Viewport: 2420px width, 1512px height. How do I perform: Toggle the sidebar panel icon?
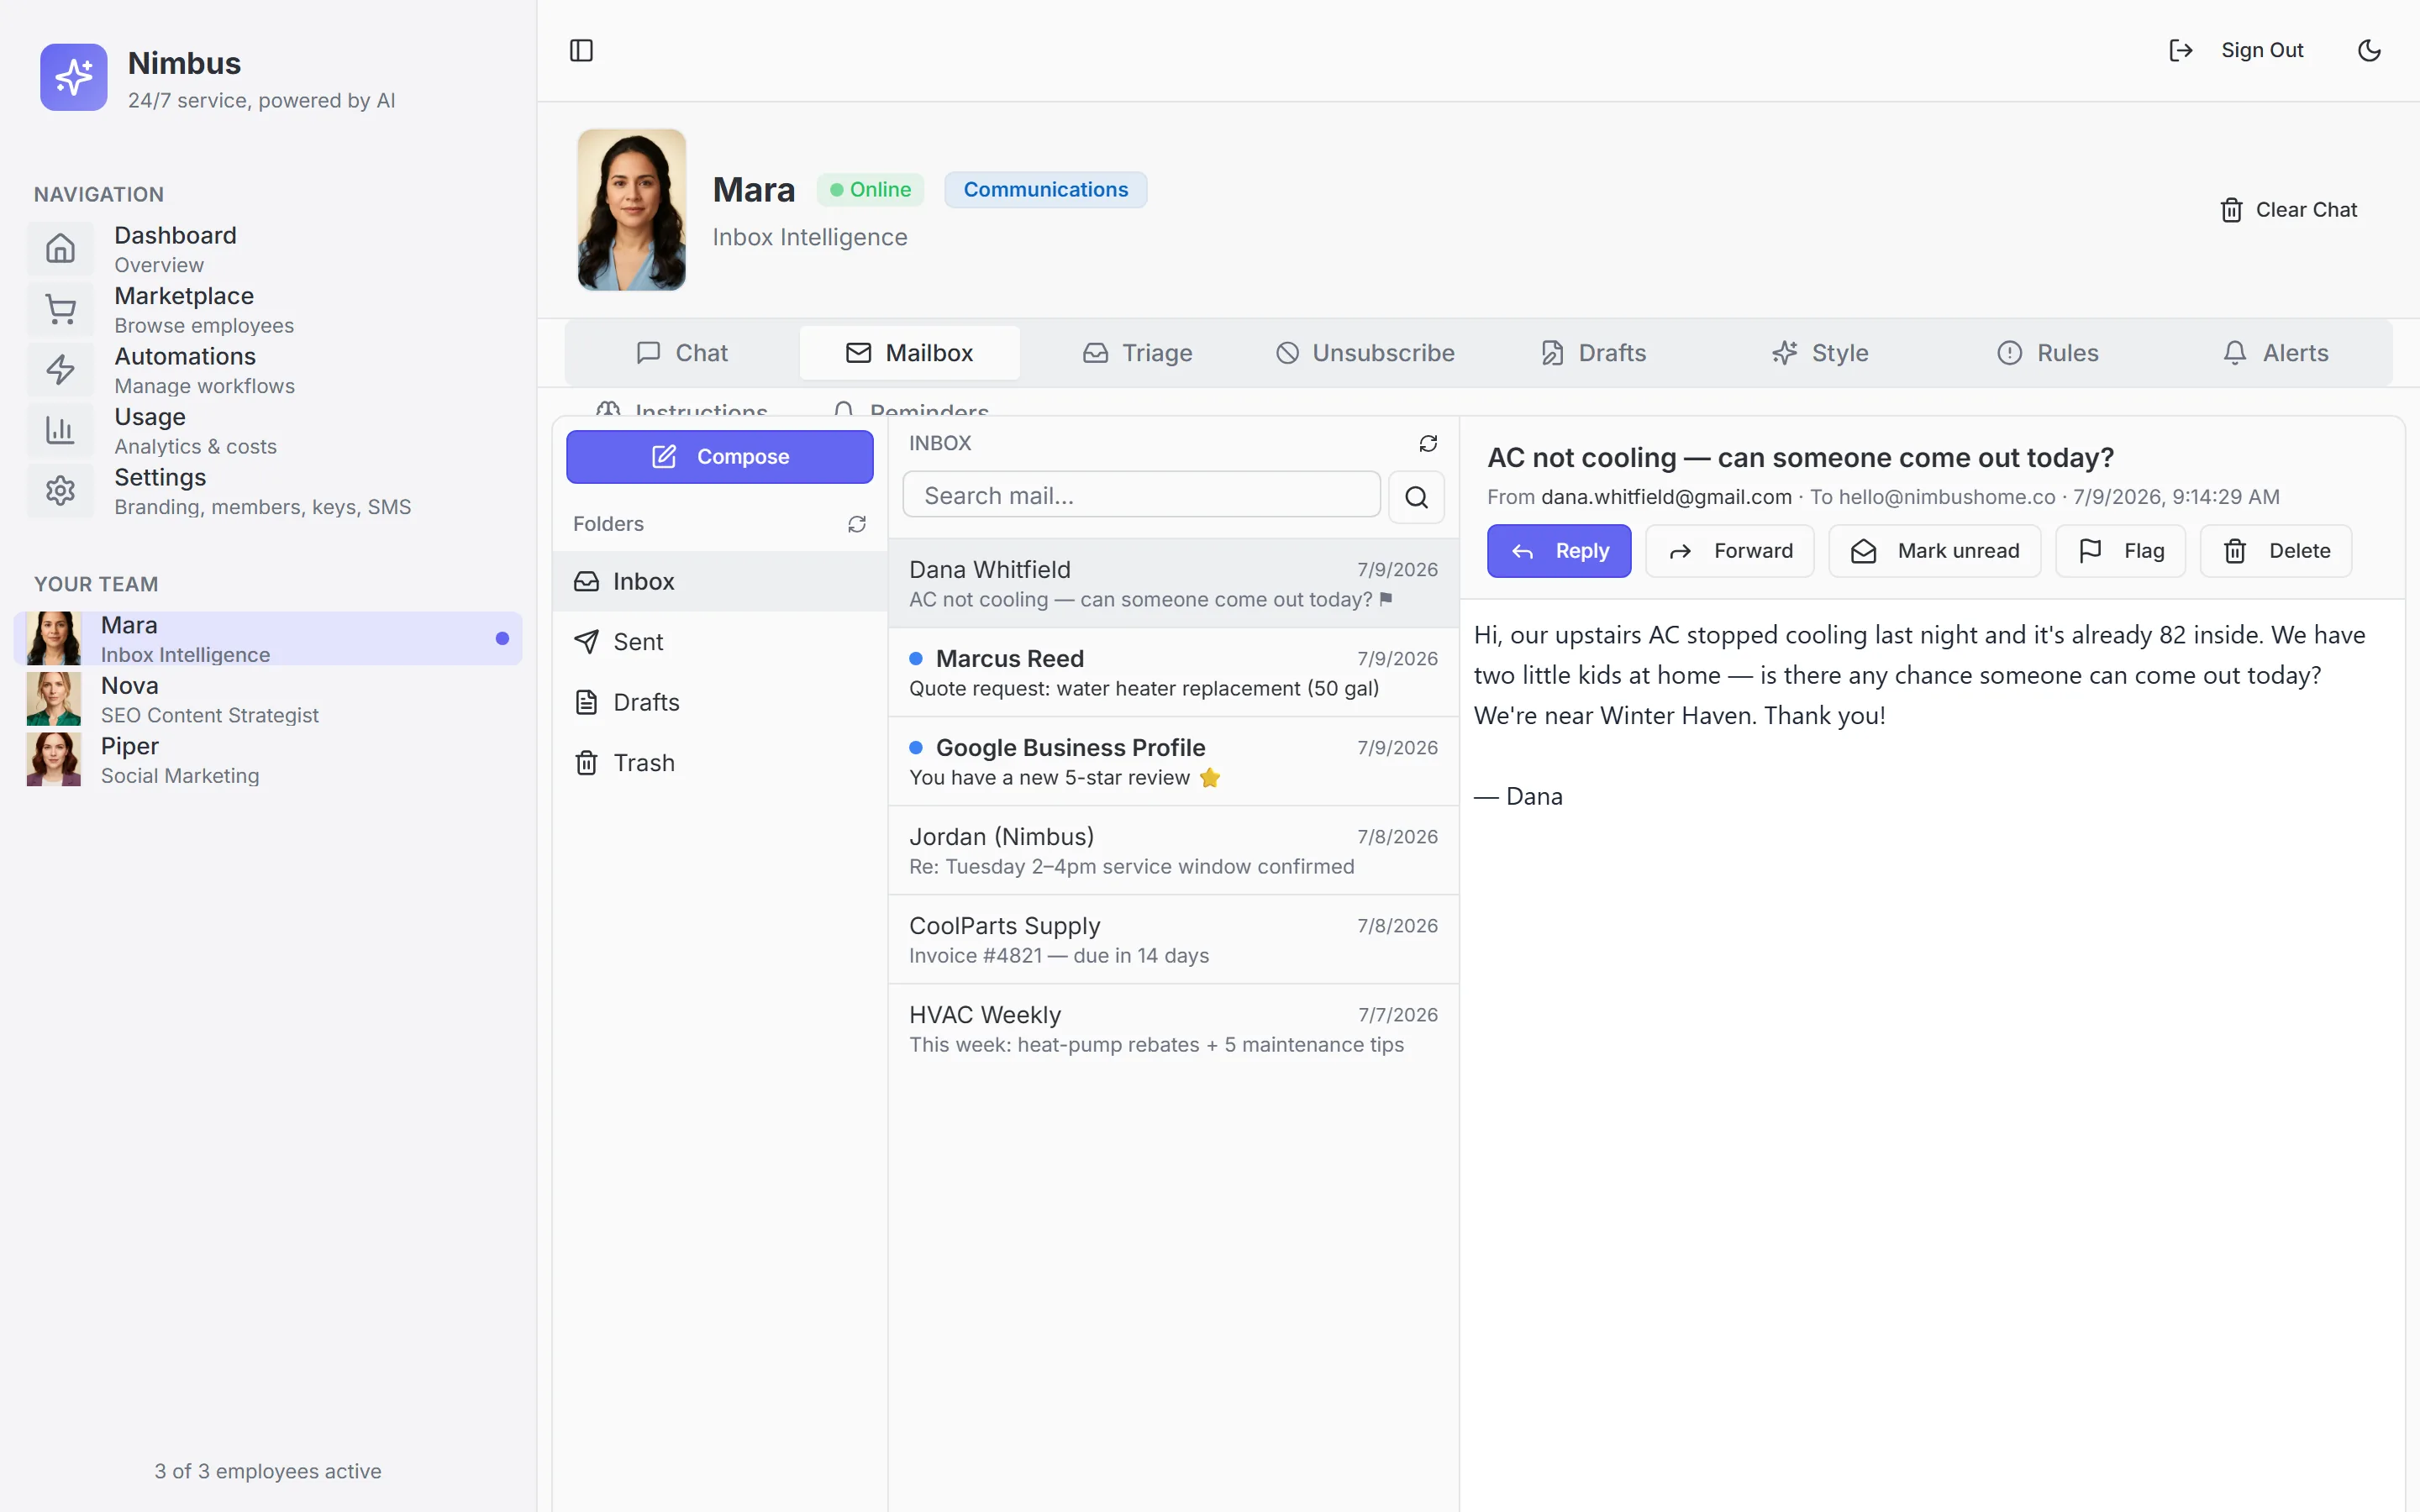point(581,50)
